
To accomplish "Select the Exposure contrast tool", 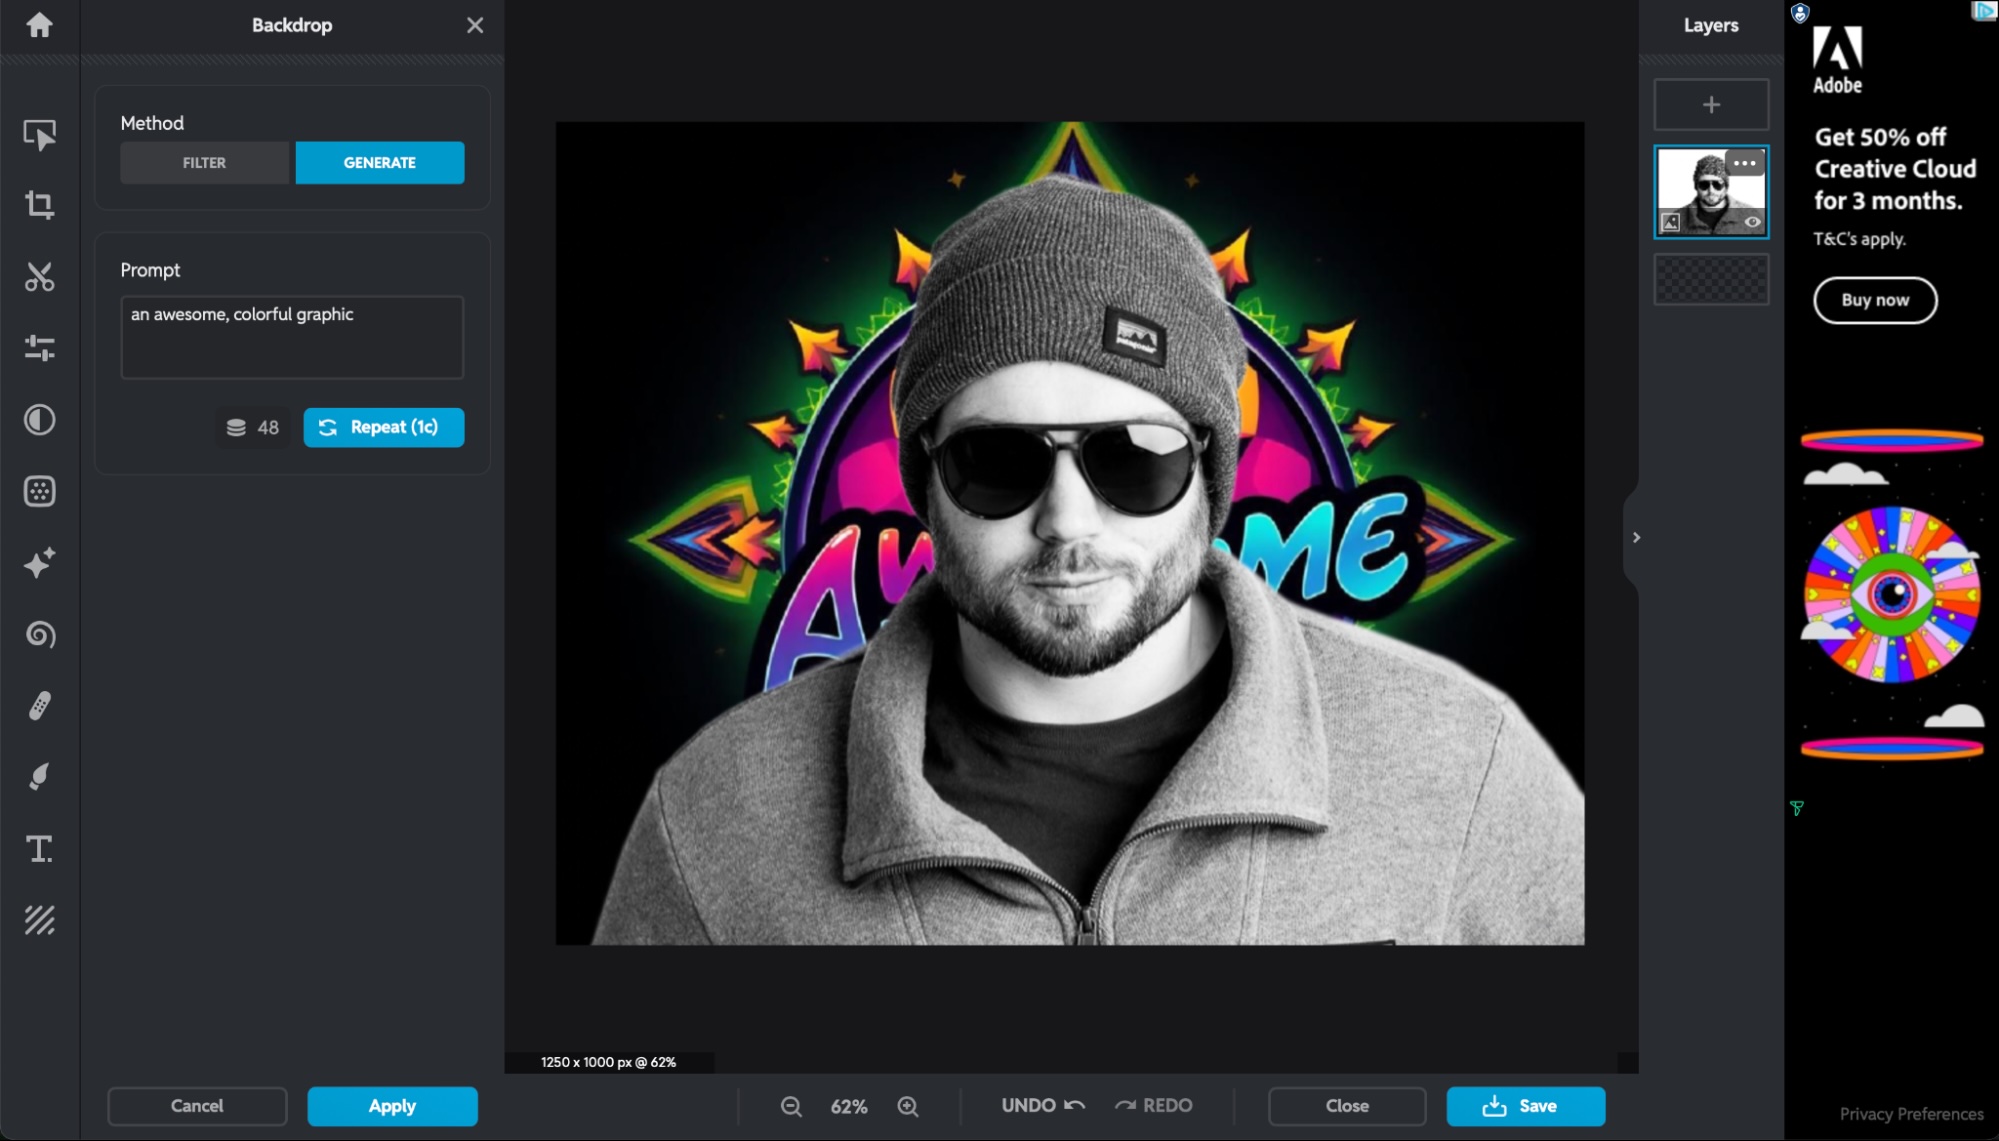I will click(39, 420).
